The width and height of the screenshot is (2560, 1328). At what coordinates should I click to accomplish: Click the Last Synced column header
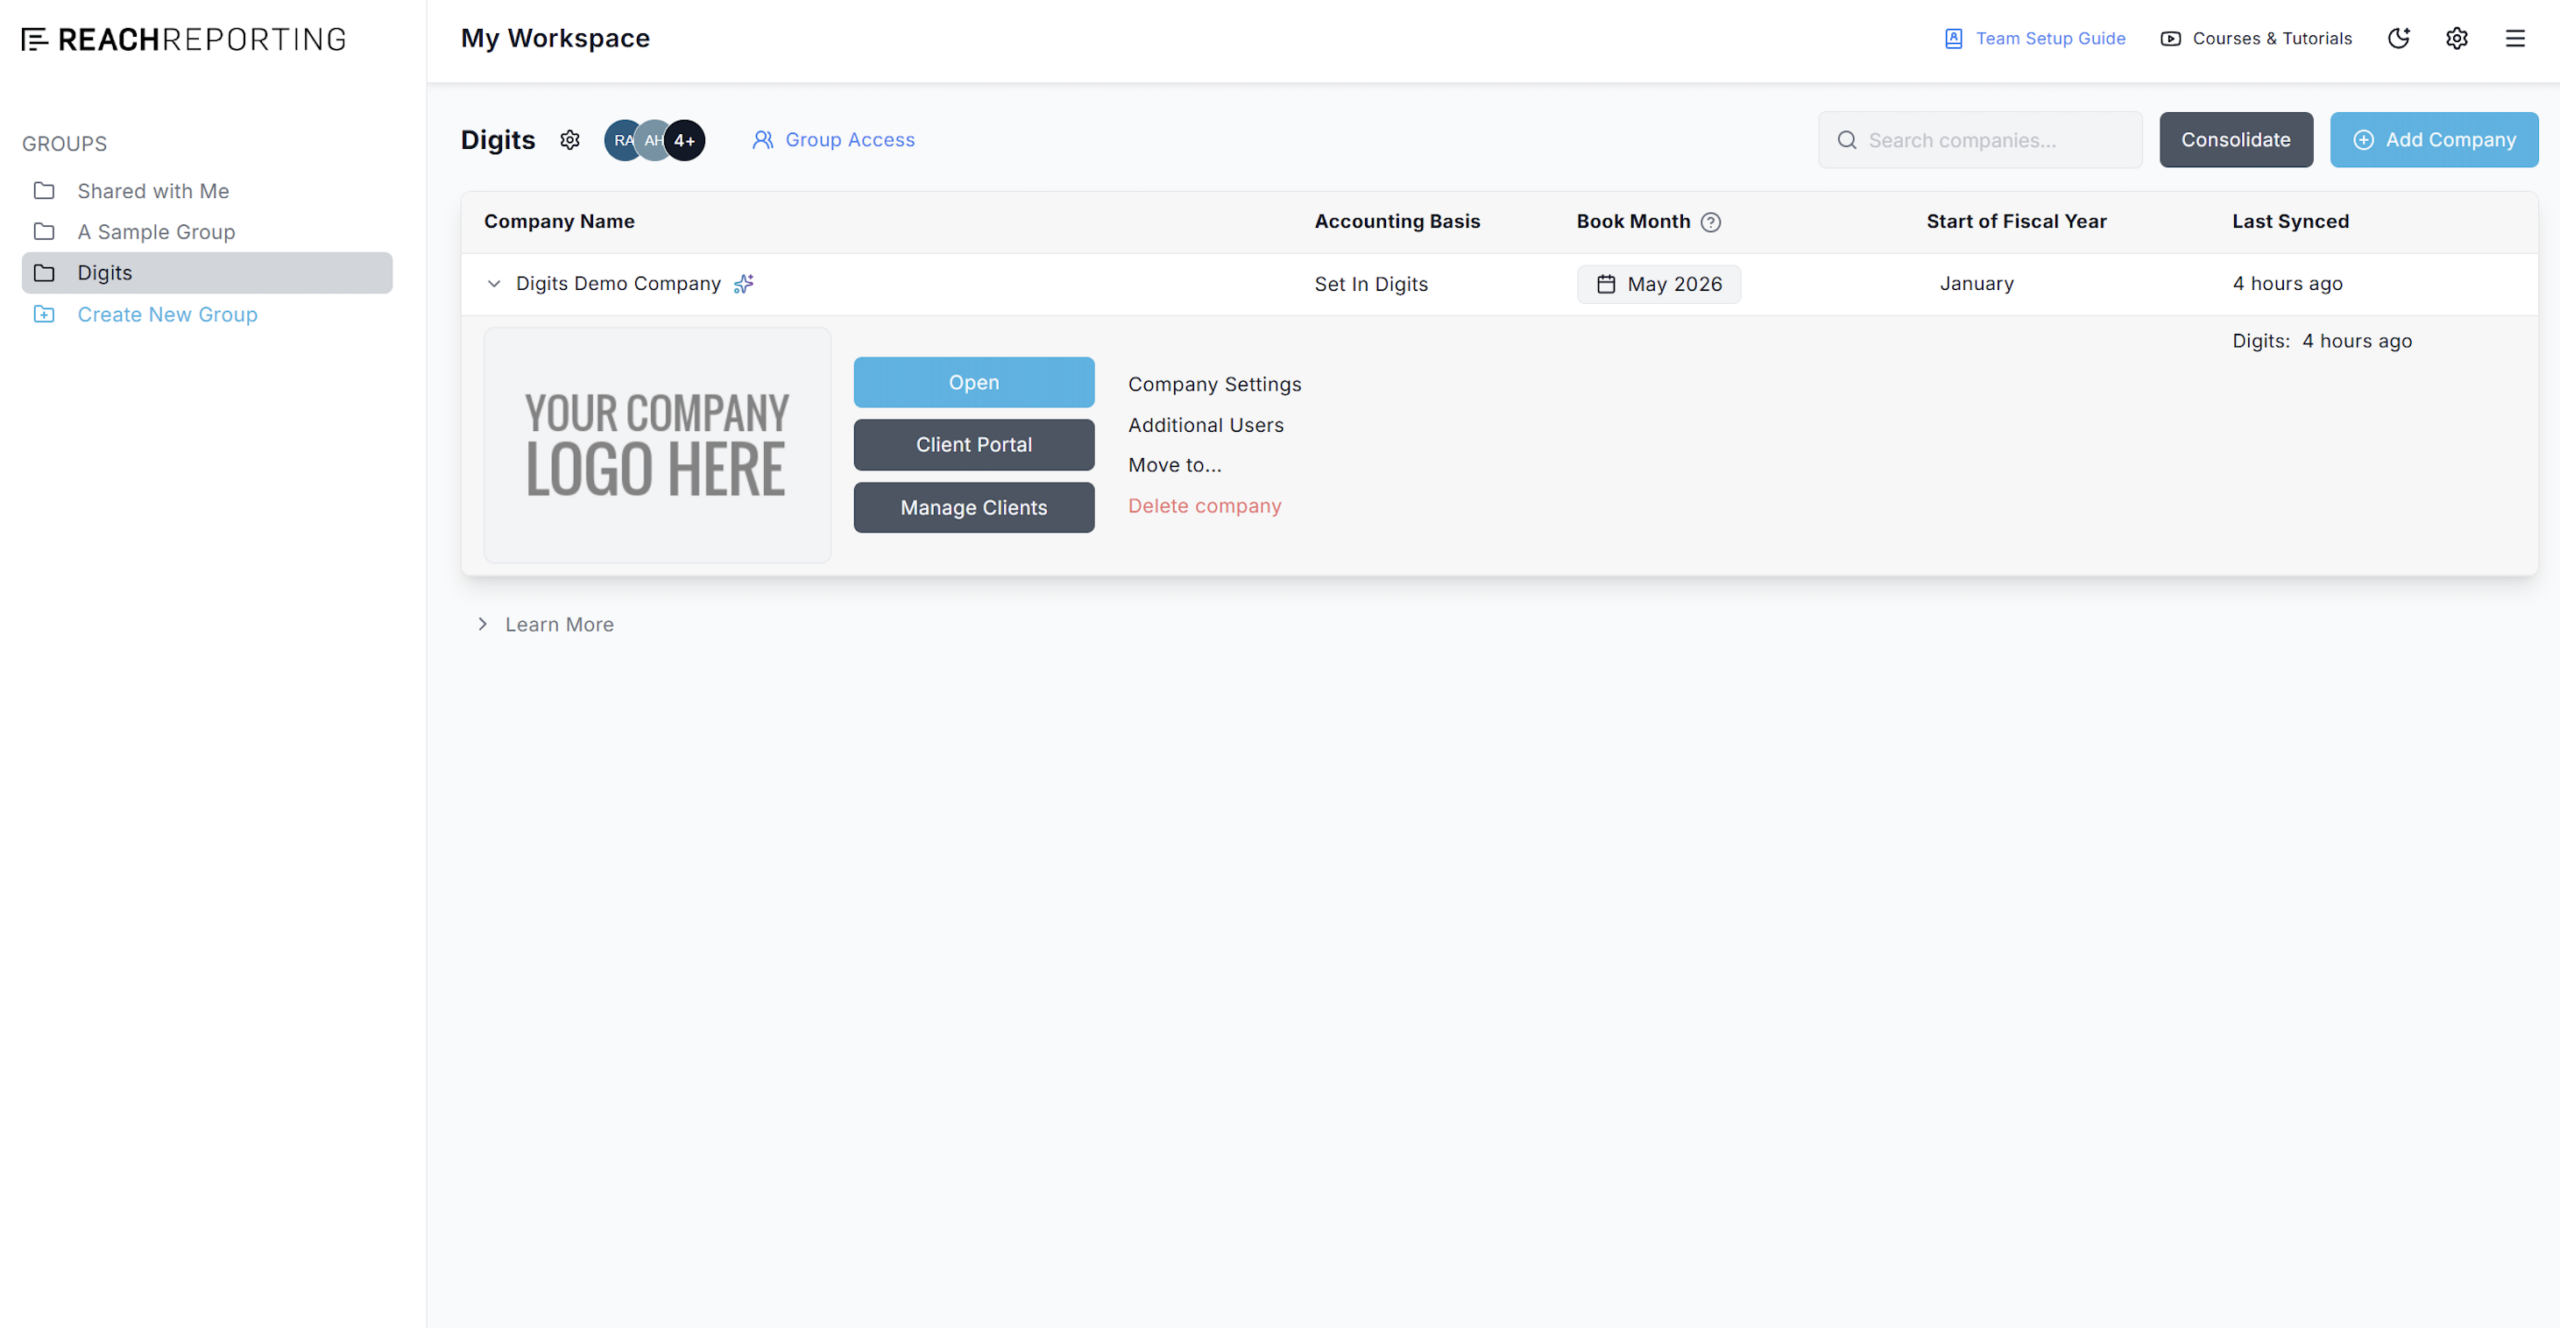(2290, 221)
